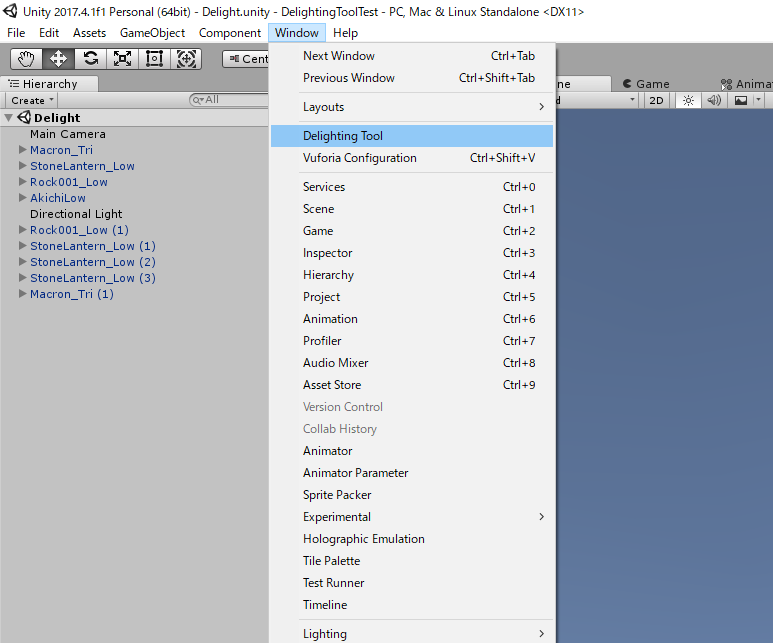The height and width of the screenshot is (643, 773).
Task: Toggle scene lighting sun icon
Action: click(688, 101)
